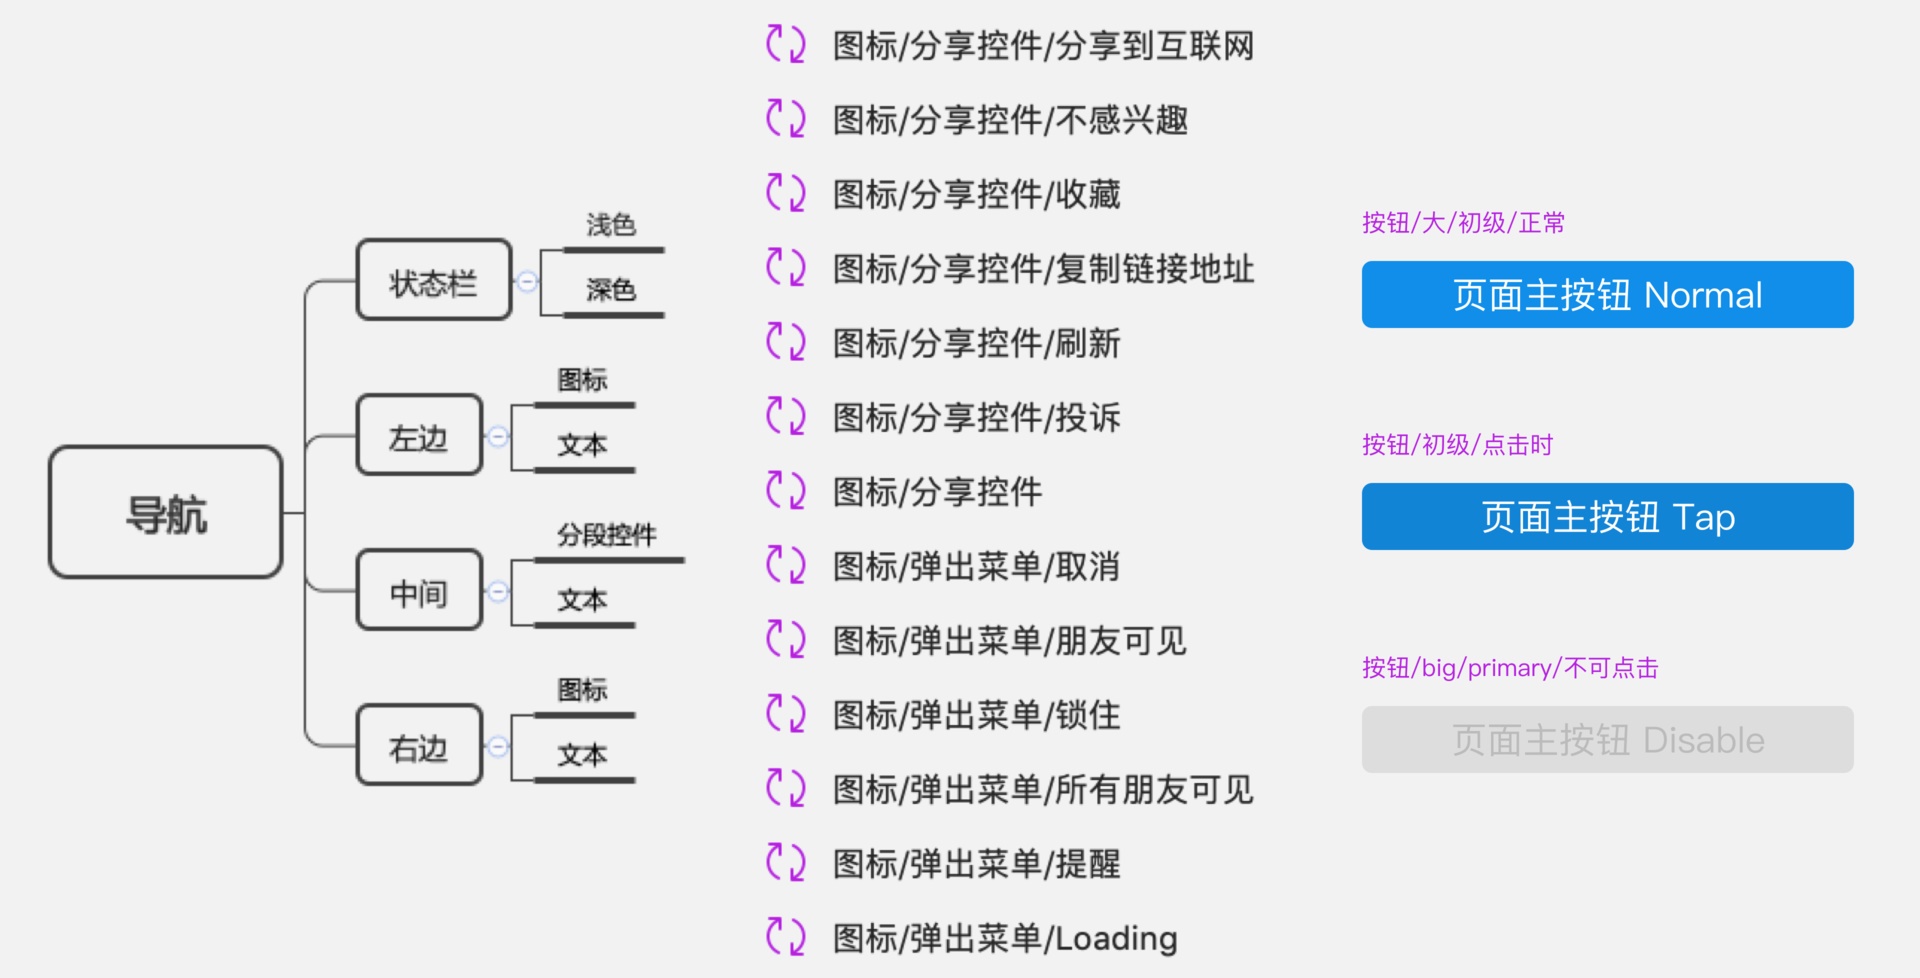
Task: Collapse the 中间 node's children
Action: pyautogui.click(x=497, y=592)
